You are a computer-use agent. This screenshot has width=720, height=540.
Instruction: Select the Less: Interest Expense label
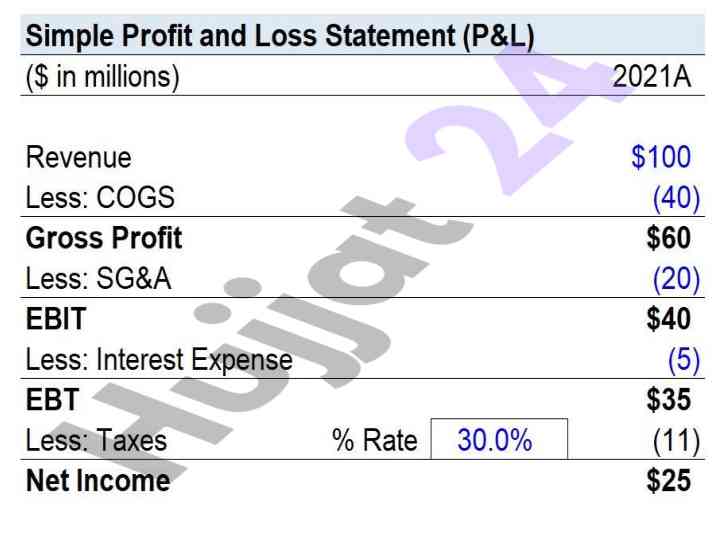tap(159, 360)
